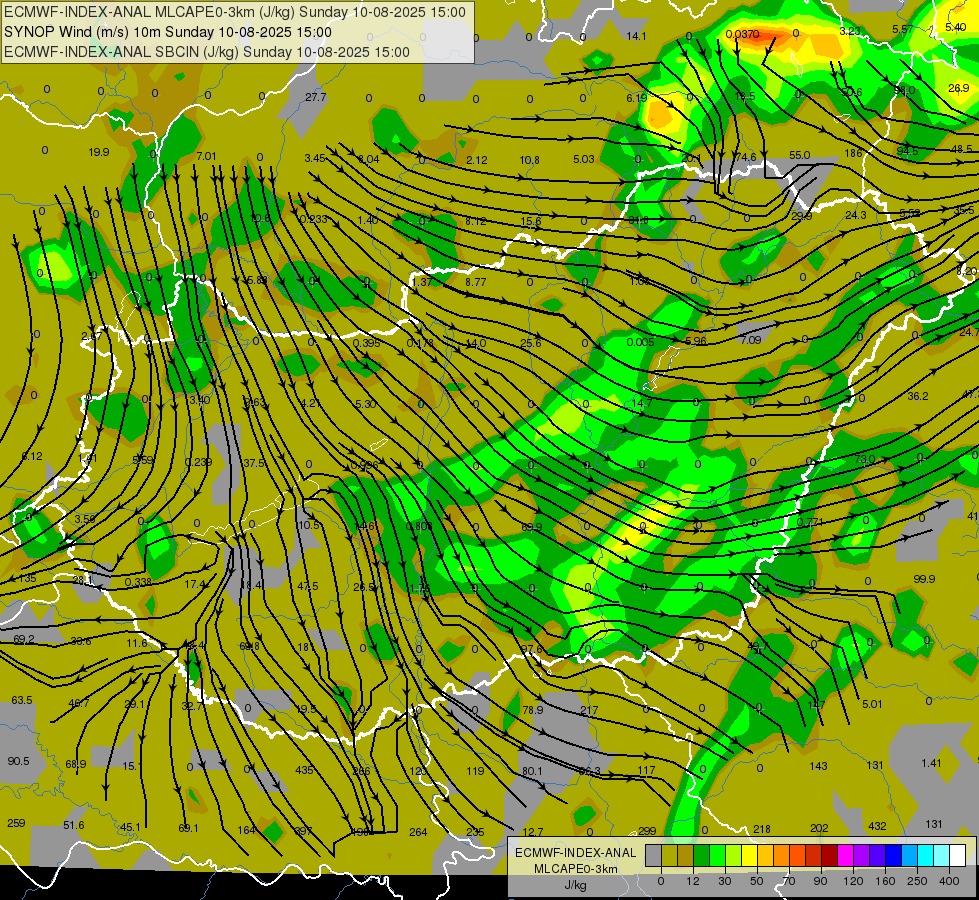This screenshot has width=979, height=900.
Task: Click the map value 27.7
Action: [316, 97]
